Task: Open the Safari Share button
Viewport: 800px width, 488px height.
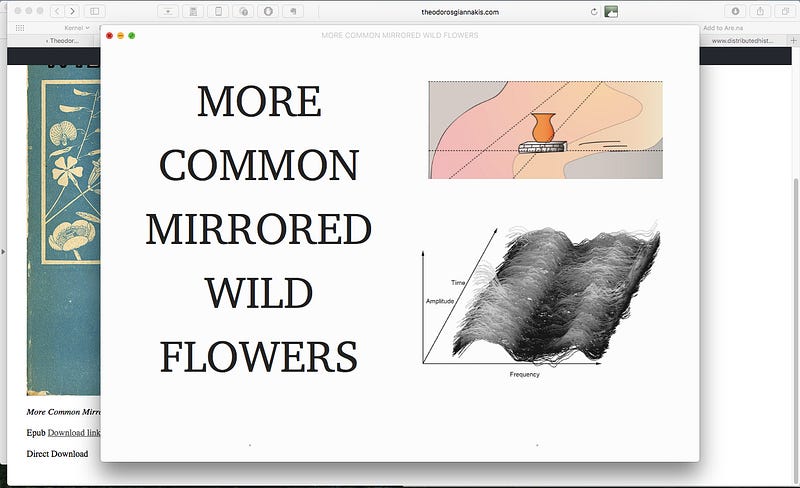Action: coord(760,11)
